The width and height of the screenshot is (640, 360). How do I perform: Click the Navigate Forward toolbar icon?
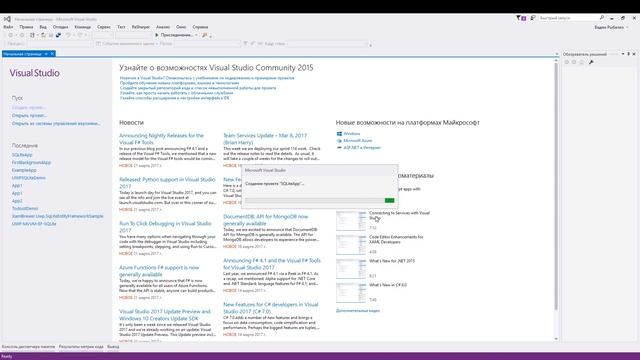pos(22,35)
